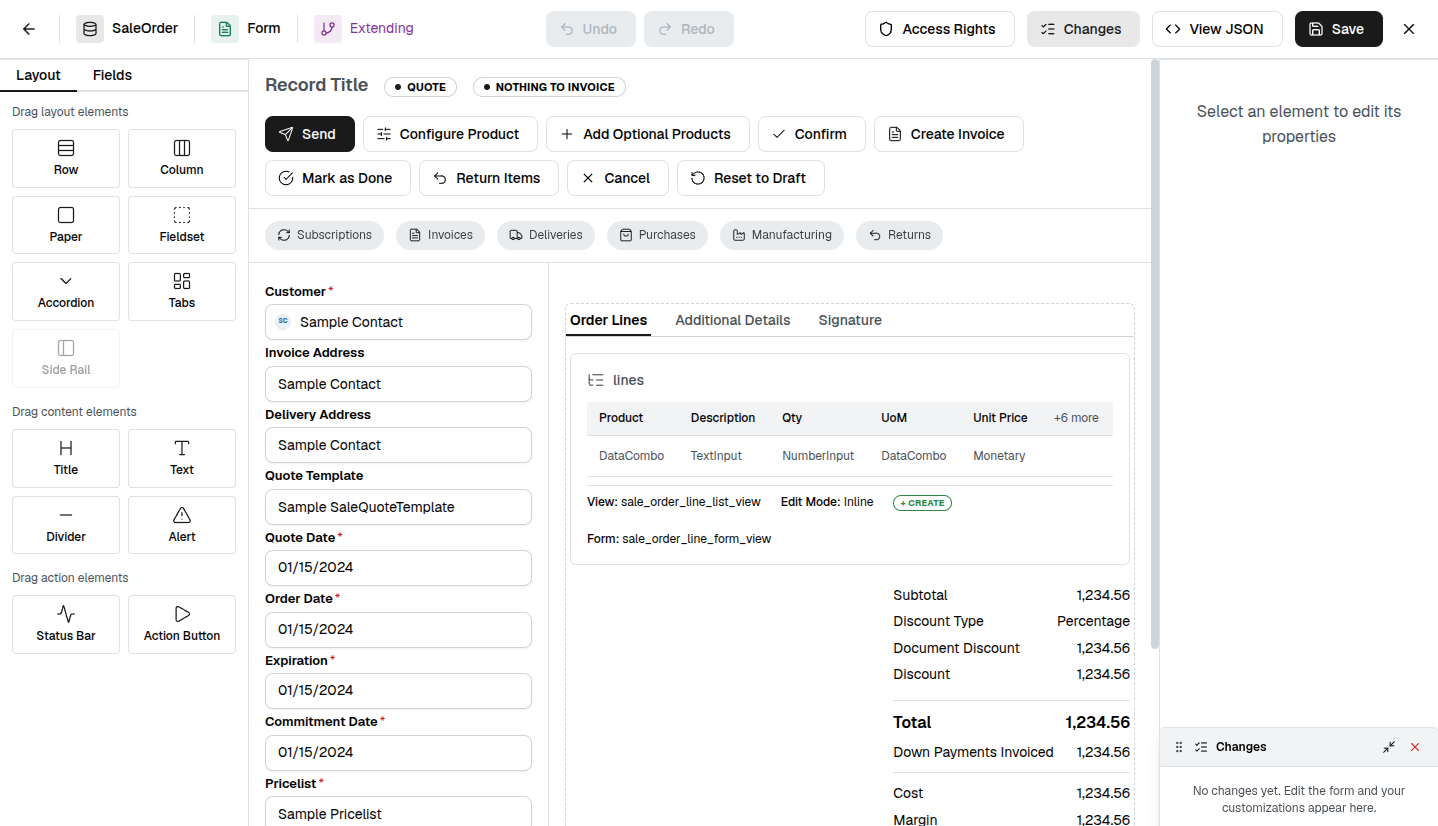Click the QUOTE status badge

[x=420, y=87]
